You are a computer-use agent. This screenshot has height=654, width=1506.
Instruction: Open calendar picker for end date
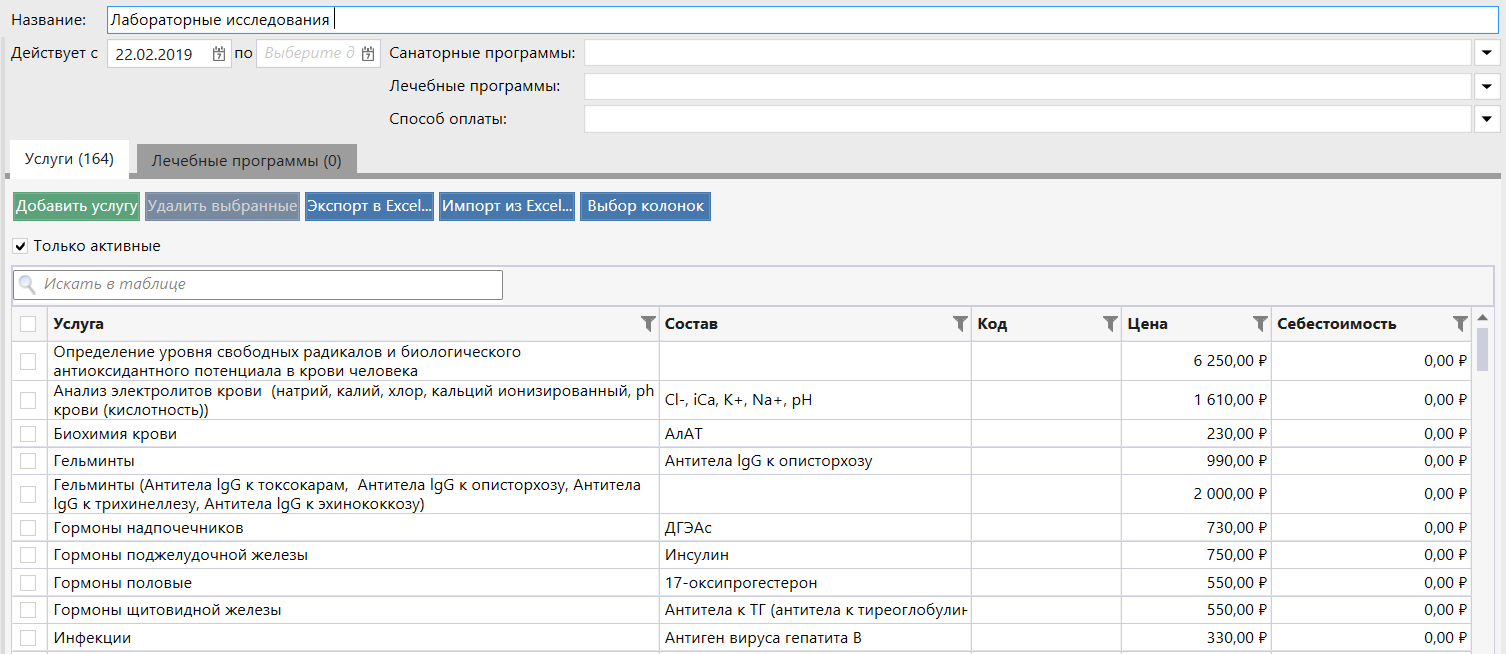coord(368,54)
